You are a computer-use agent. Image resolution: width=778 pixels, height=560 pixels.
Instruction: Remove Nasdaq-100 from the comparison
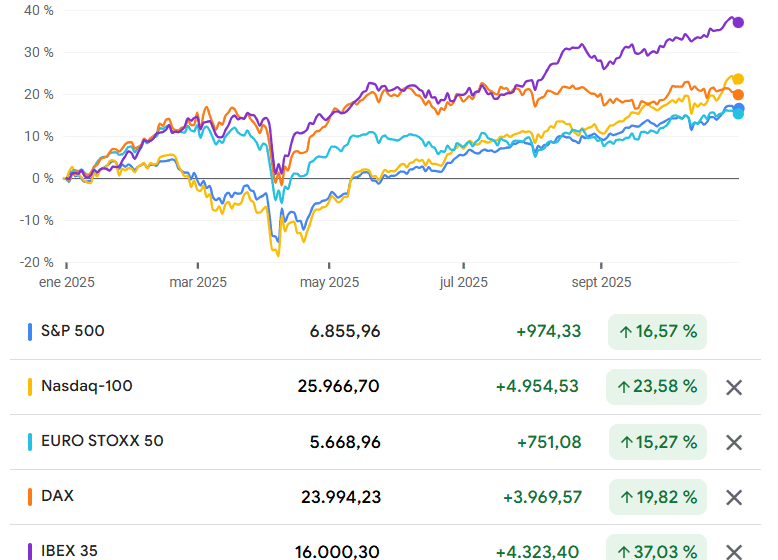point(734,387)
